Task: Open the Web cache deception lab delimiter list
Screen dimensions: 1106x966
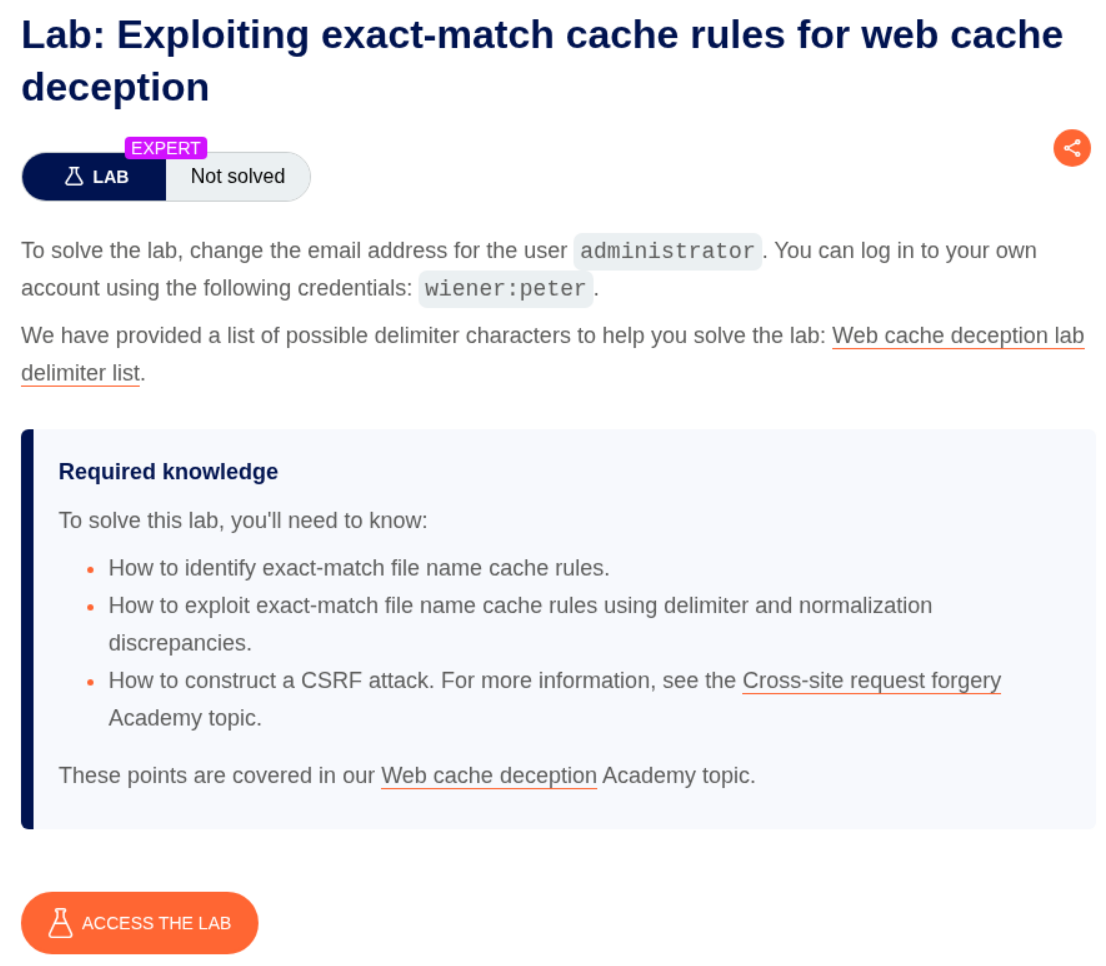Action: tap(957, 336)
